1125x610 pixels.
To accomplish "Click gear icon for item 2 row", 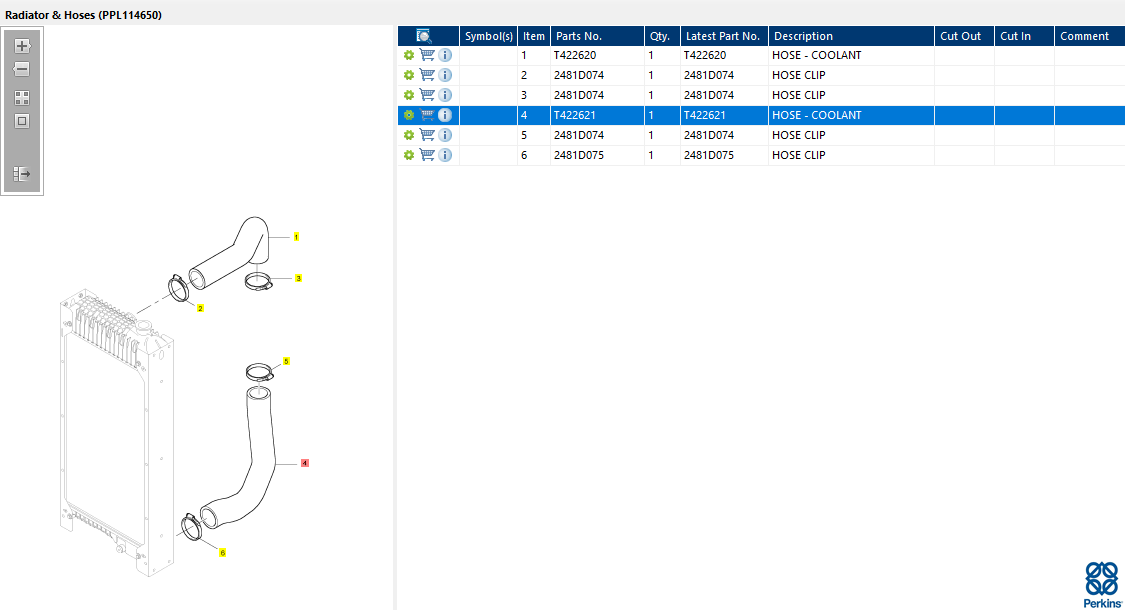I will (409, 75).
